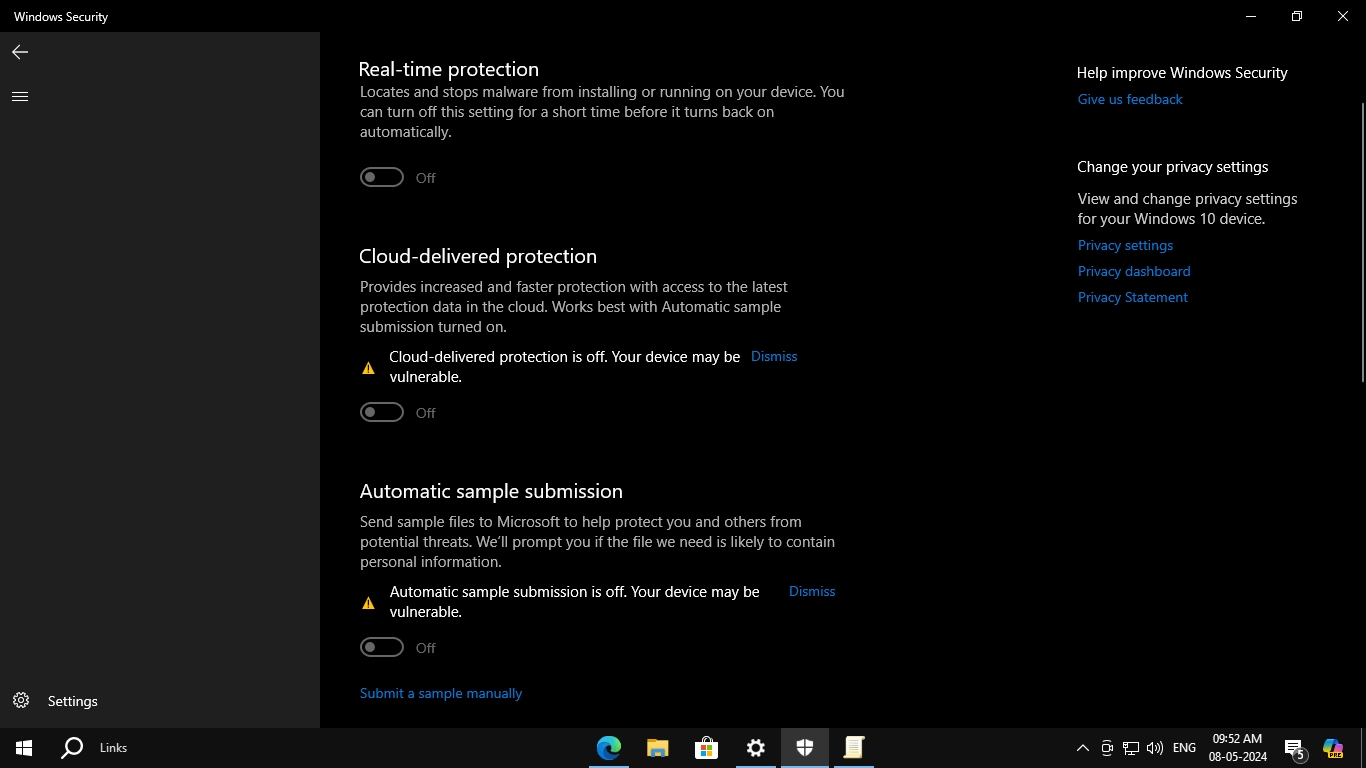
Task: Minimize the Windows Security window
Action: tap(1251, 16)
